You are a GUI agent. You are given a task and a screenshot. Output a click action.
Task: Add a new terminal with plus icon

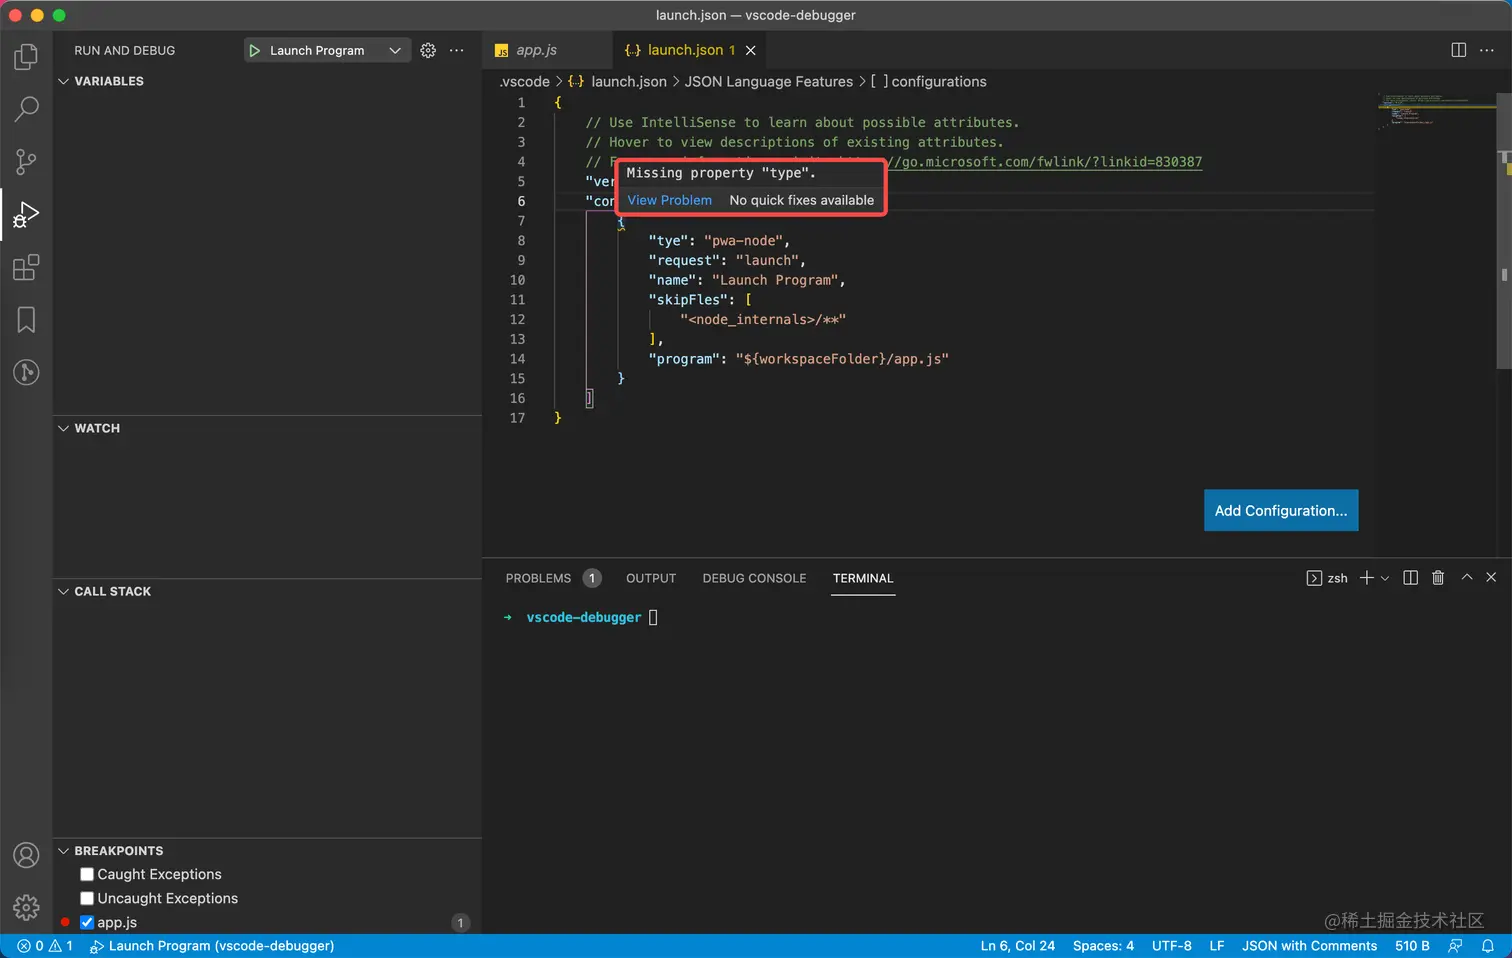(x=1366, y=578)
